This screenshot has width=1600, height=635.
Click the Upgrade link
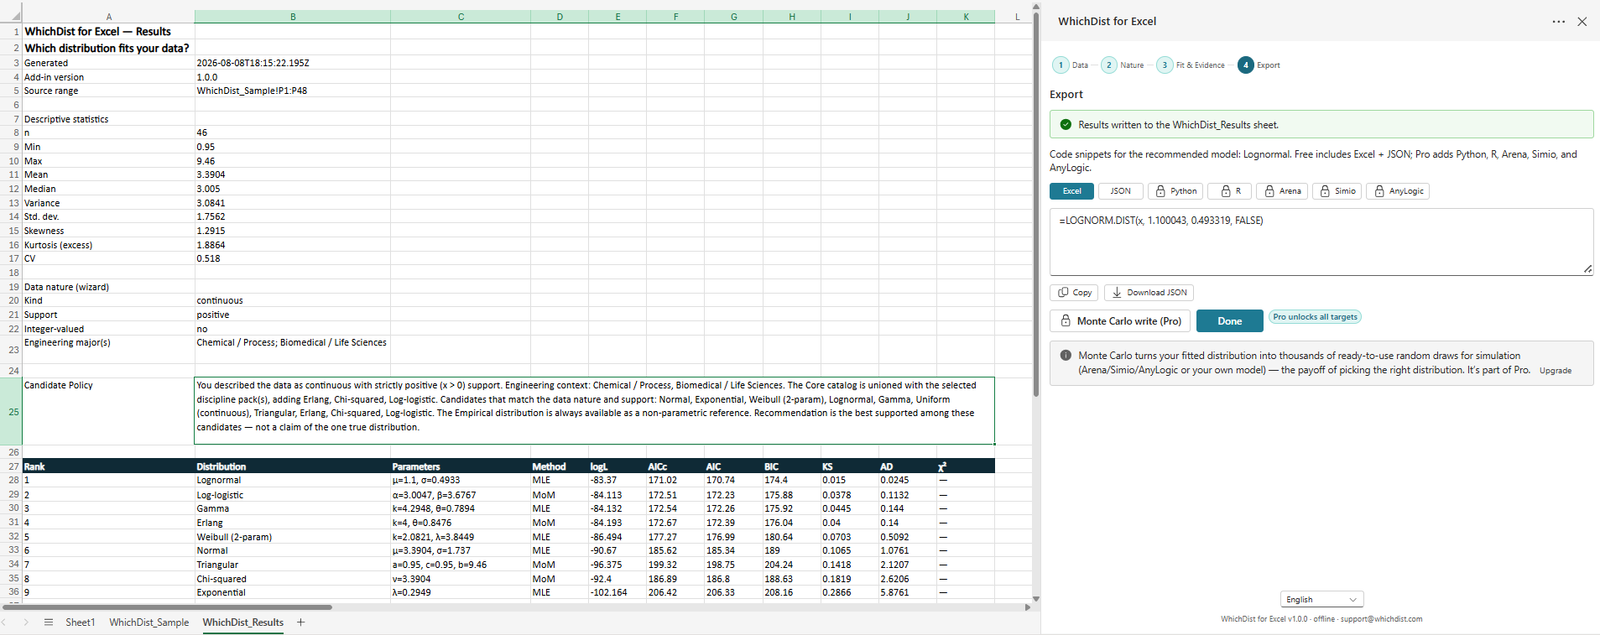(1555, 371)
